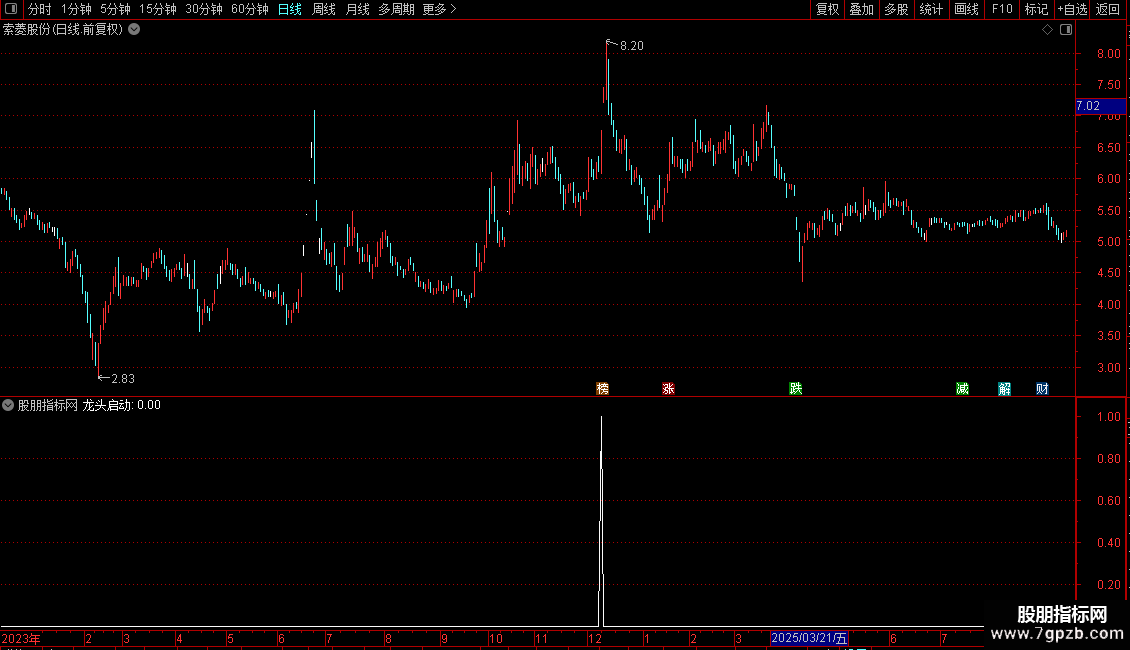Click the 跌 event marker icon
The height and width of the screenshot is (650, 1130).
click(x=796, y=388)
